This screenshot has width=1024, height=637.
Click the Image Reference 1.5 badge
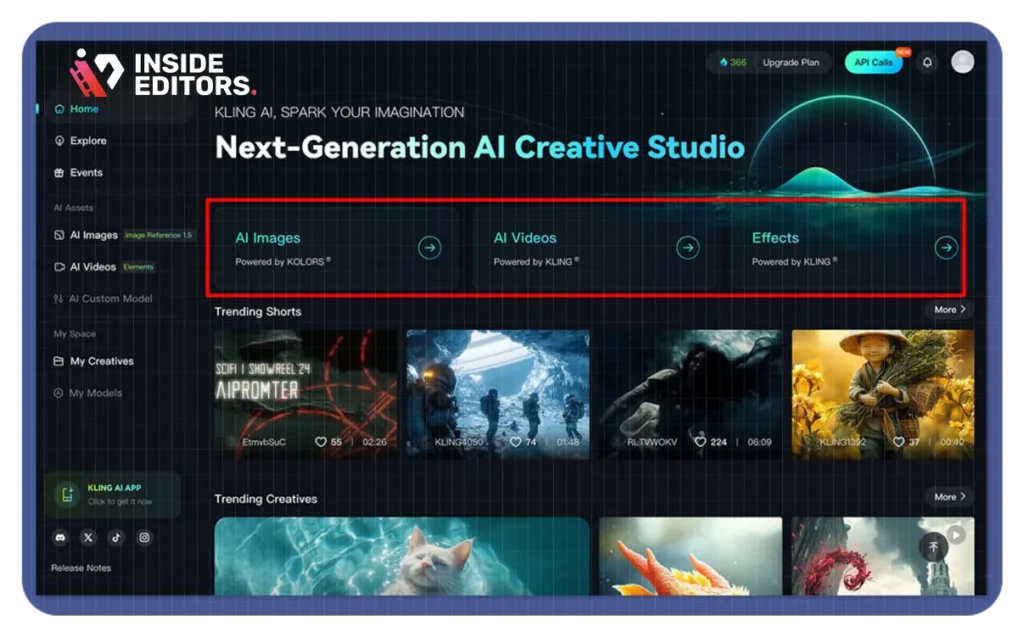click(x=159, y=235)
